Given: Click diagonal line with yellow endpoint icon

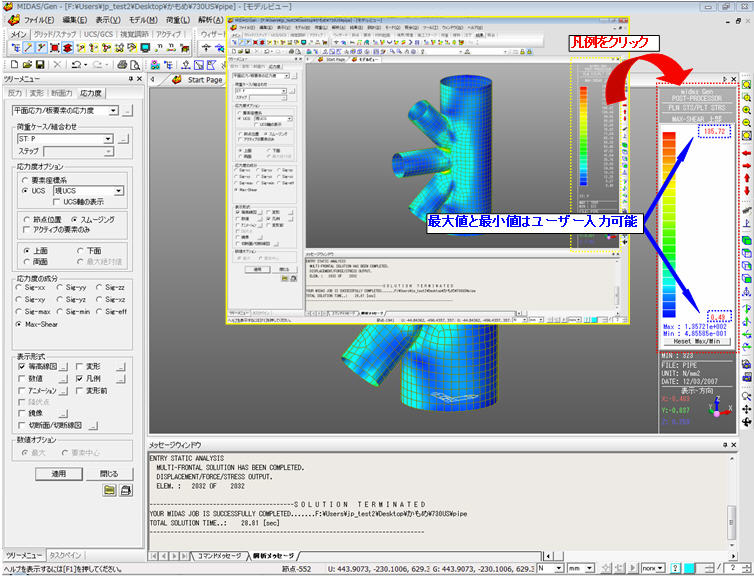Looking at the screenshot, I should tap(28, 48).
